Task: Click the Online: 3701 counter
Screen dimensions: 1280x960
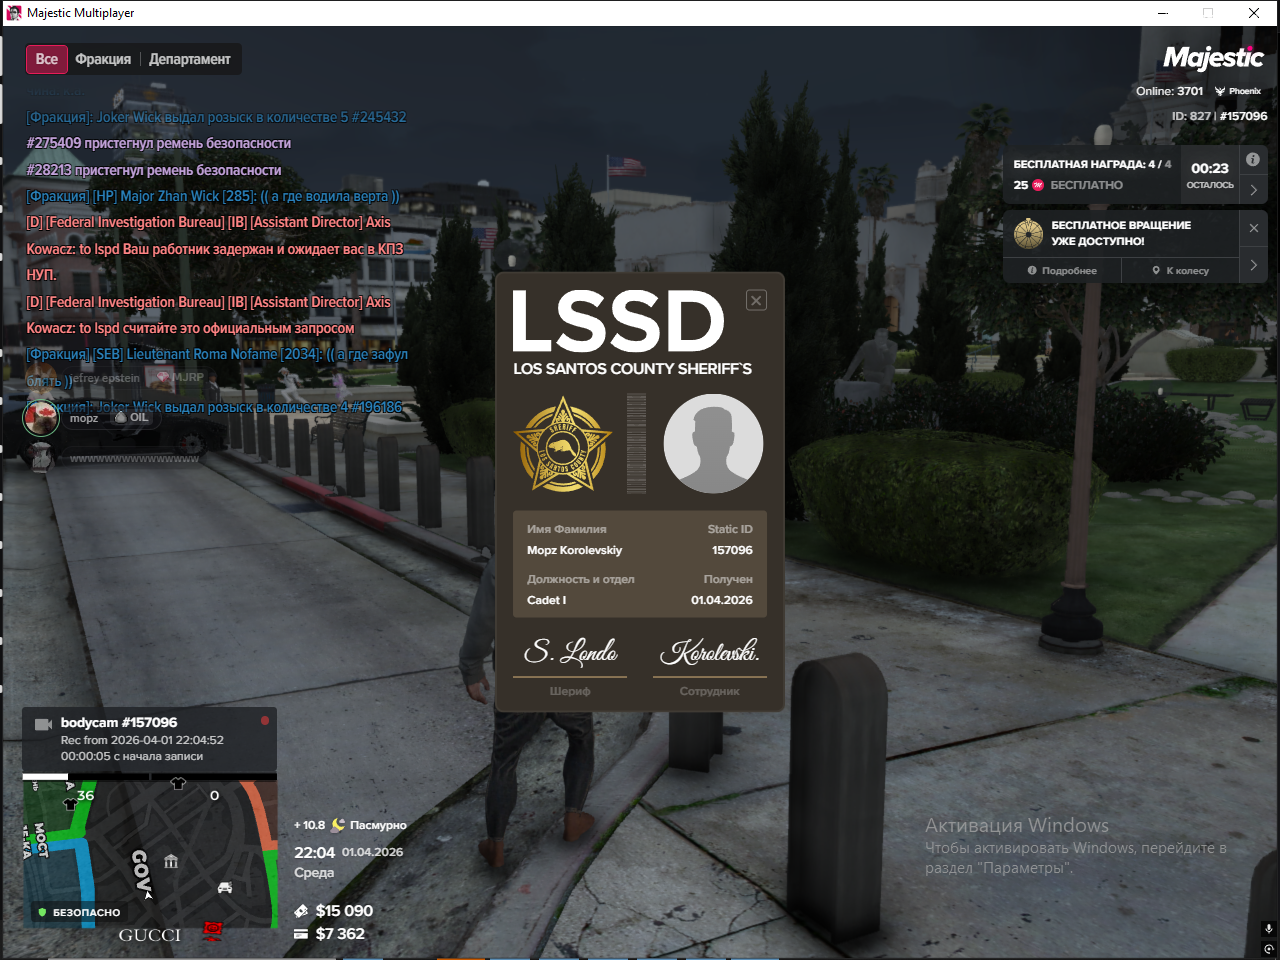Action: point(1169,91)
